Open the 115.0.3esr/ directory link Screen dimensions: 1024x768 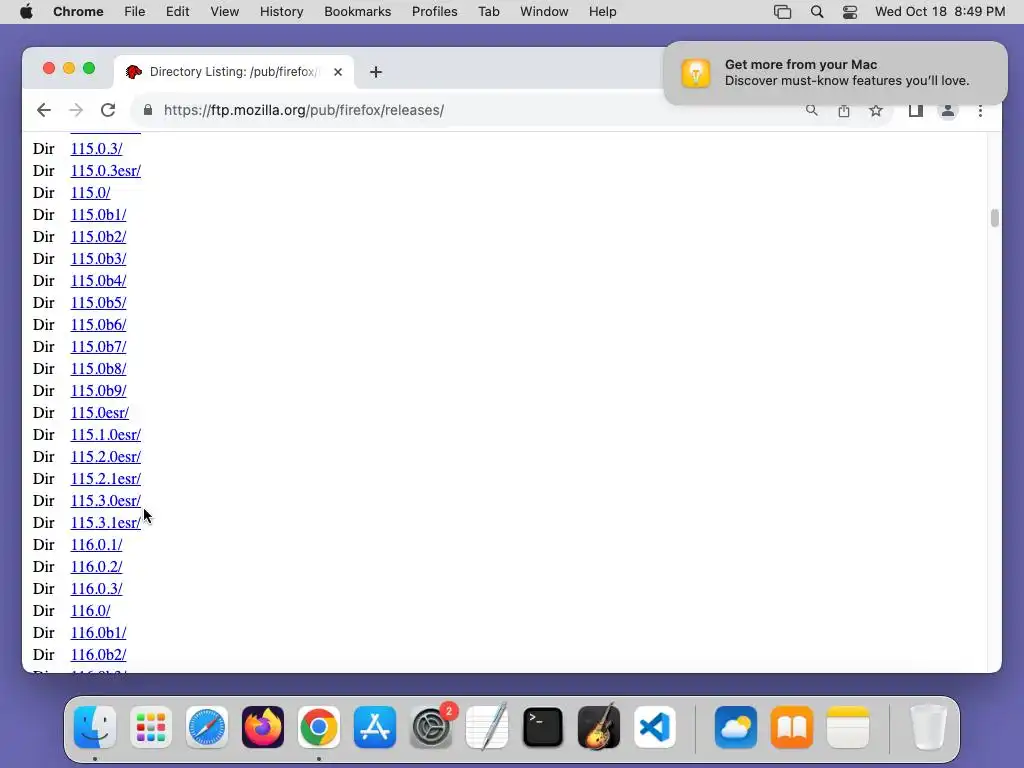[x=106, y=171]
